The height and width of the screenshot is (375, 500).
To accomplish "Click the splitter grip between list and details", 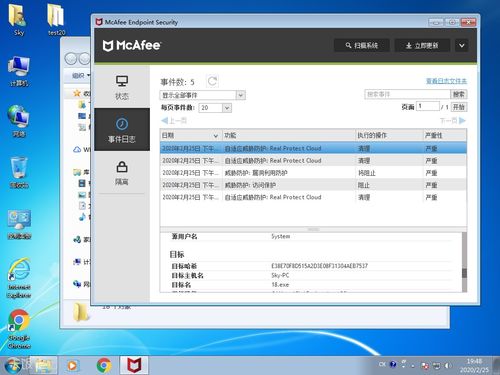I will click(313, 229).
